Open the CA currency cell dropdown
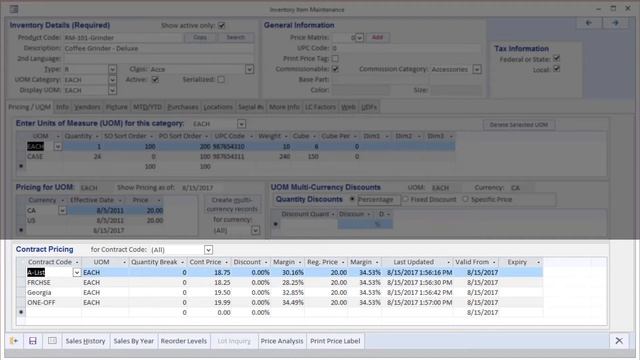This screenshot has height=360, width=640. [62, 211]
